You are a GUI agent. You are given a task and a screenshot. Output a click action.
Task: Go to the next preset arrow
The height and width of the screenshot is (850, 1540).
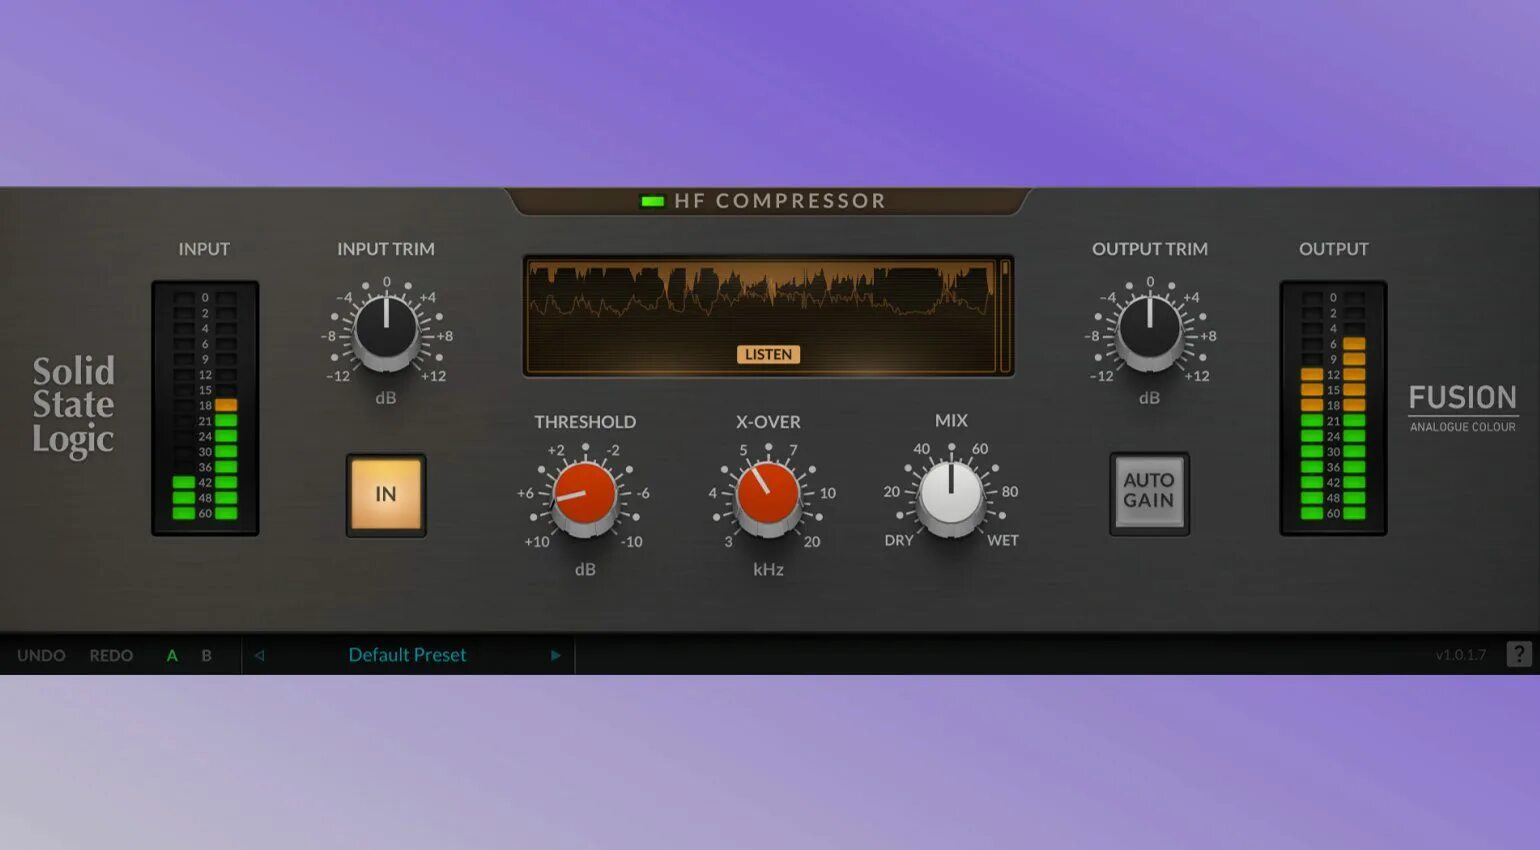coord(555,656)
